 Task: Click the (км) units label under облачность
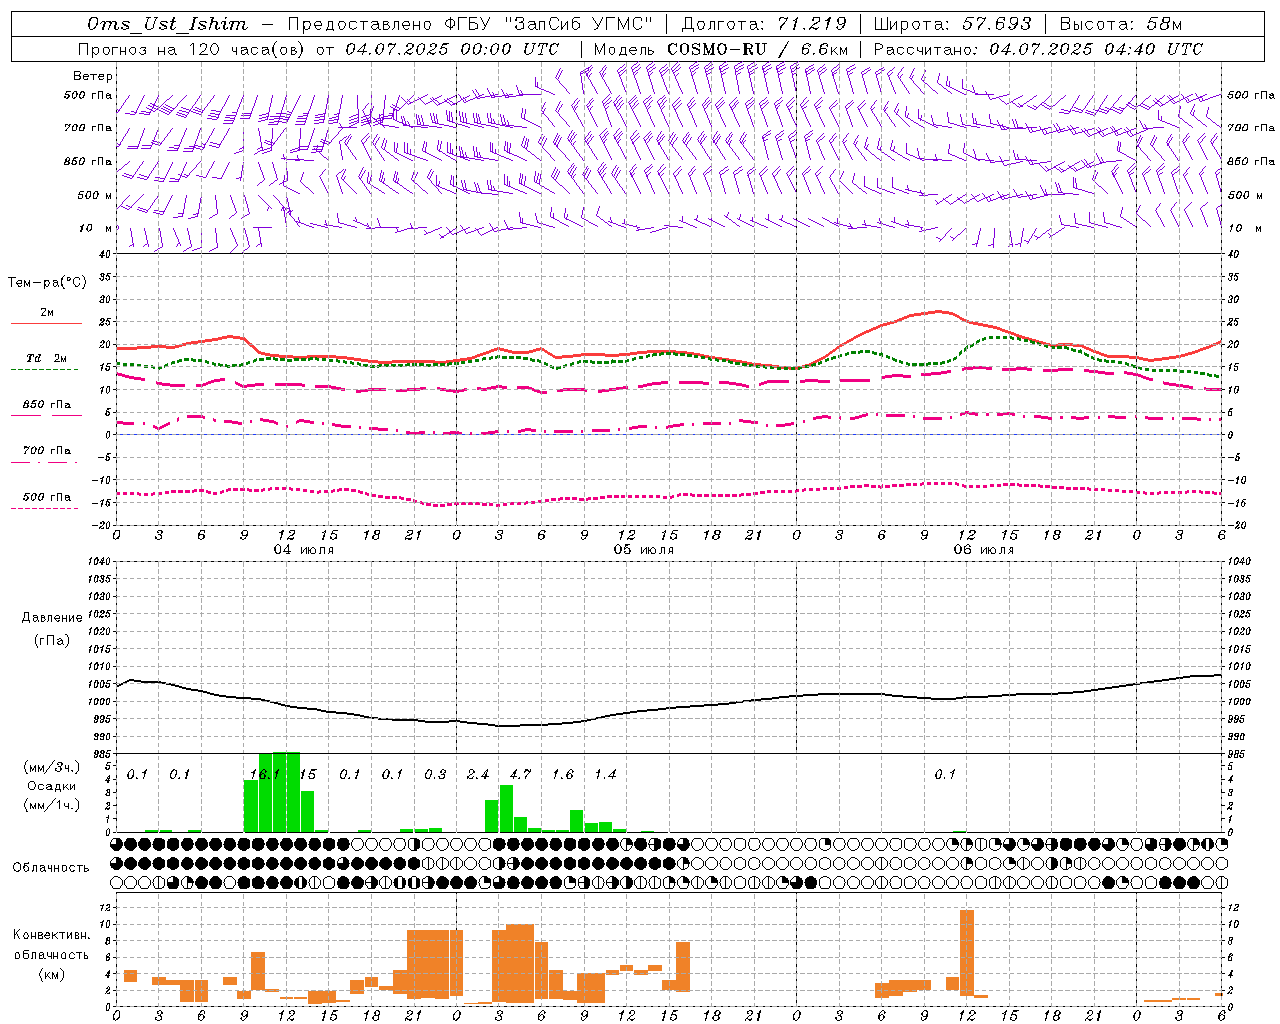pyautogui.click(x=52, y=974)
